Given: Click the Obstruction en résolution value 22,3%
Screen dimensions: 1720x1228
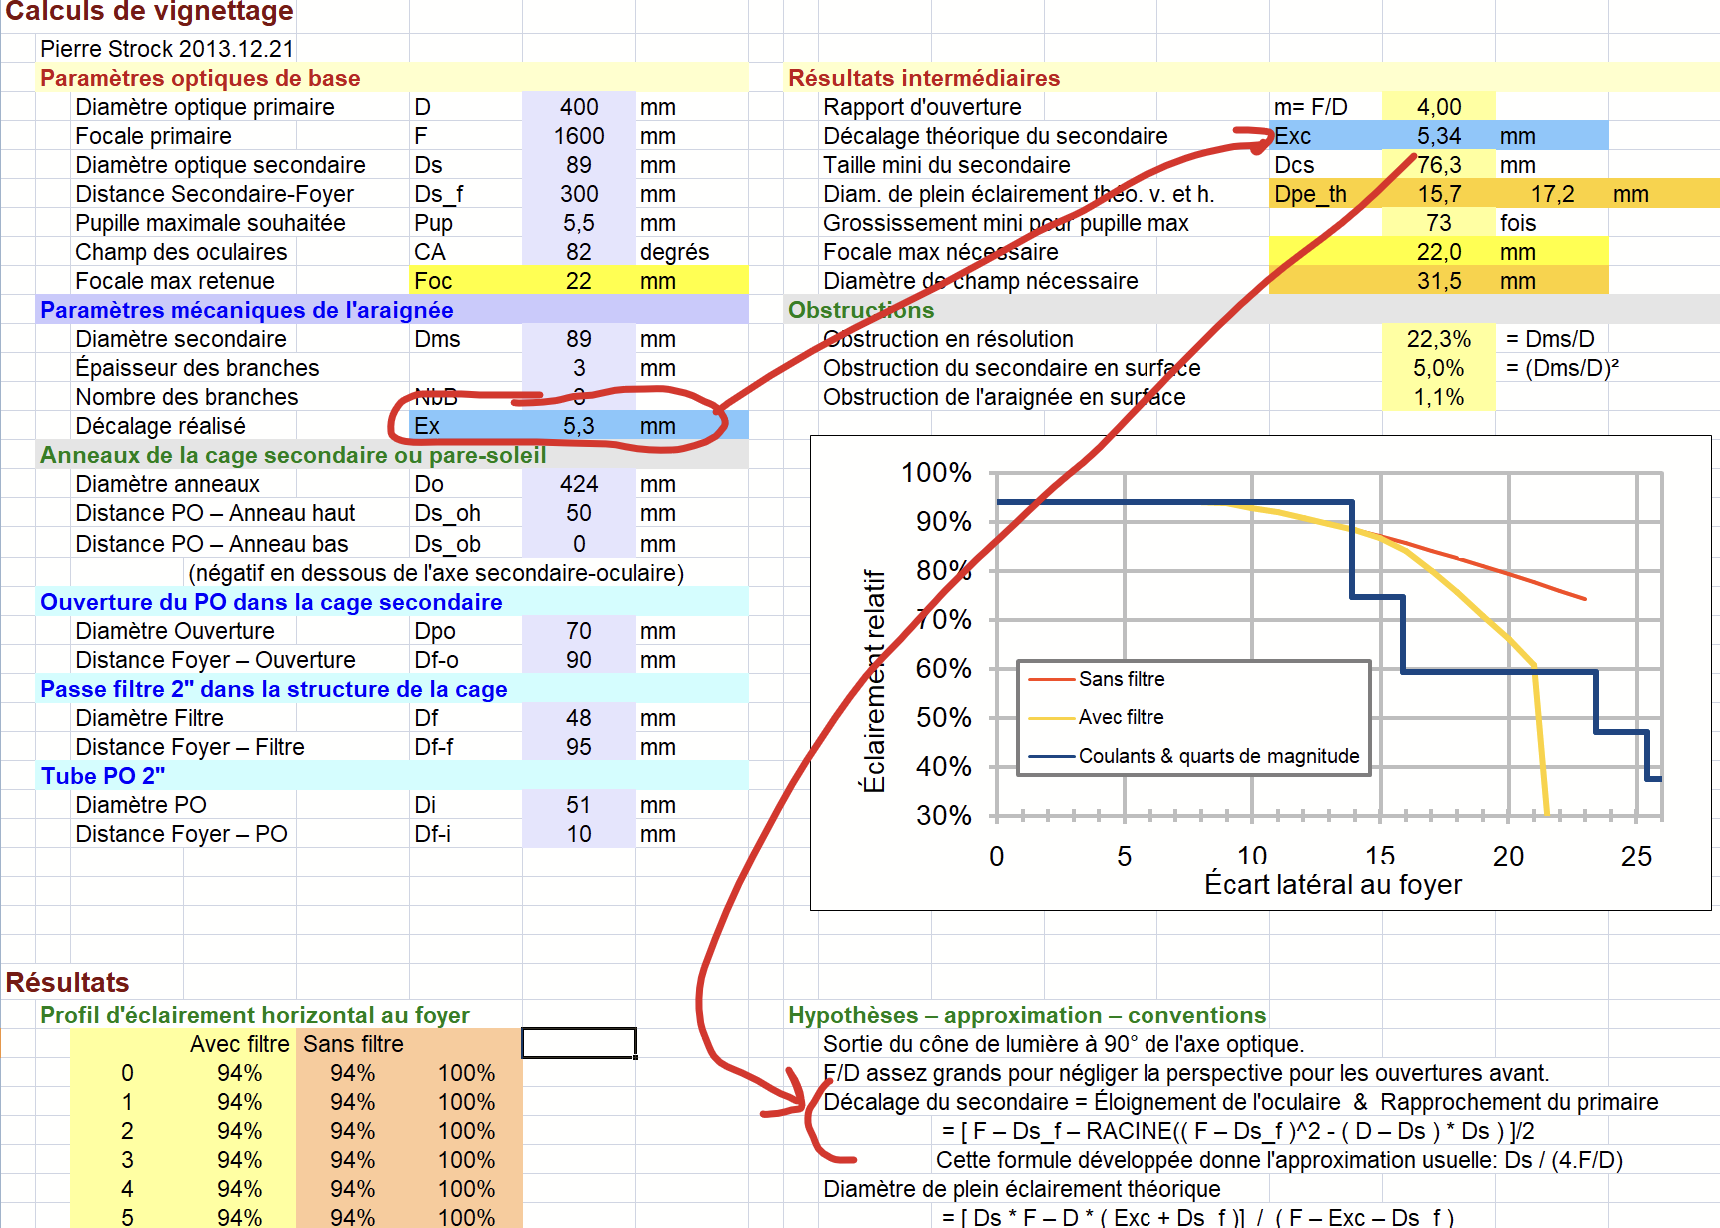Looking at the screenshot, I should click(1438, 339).
